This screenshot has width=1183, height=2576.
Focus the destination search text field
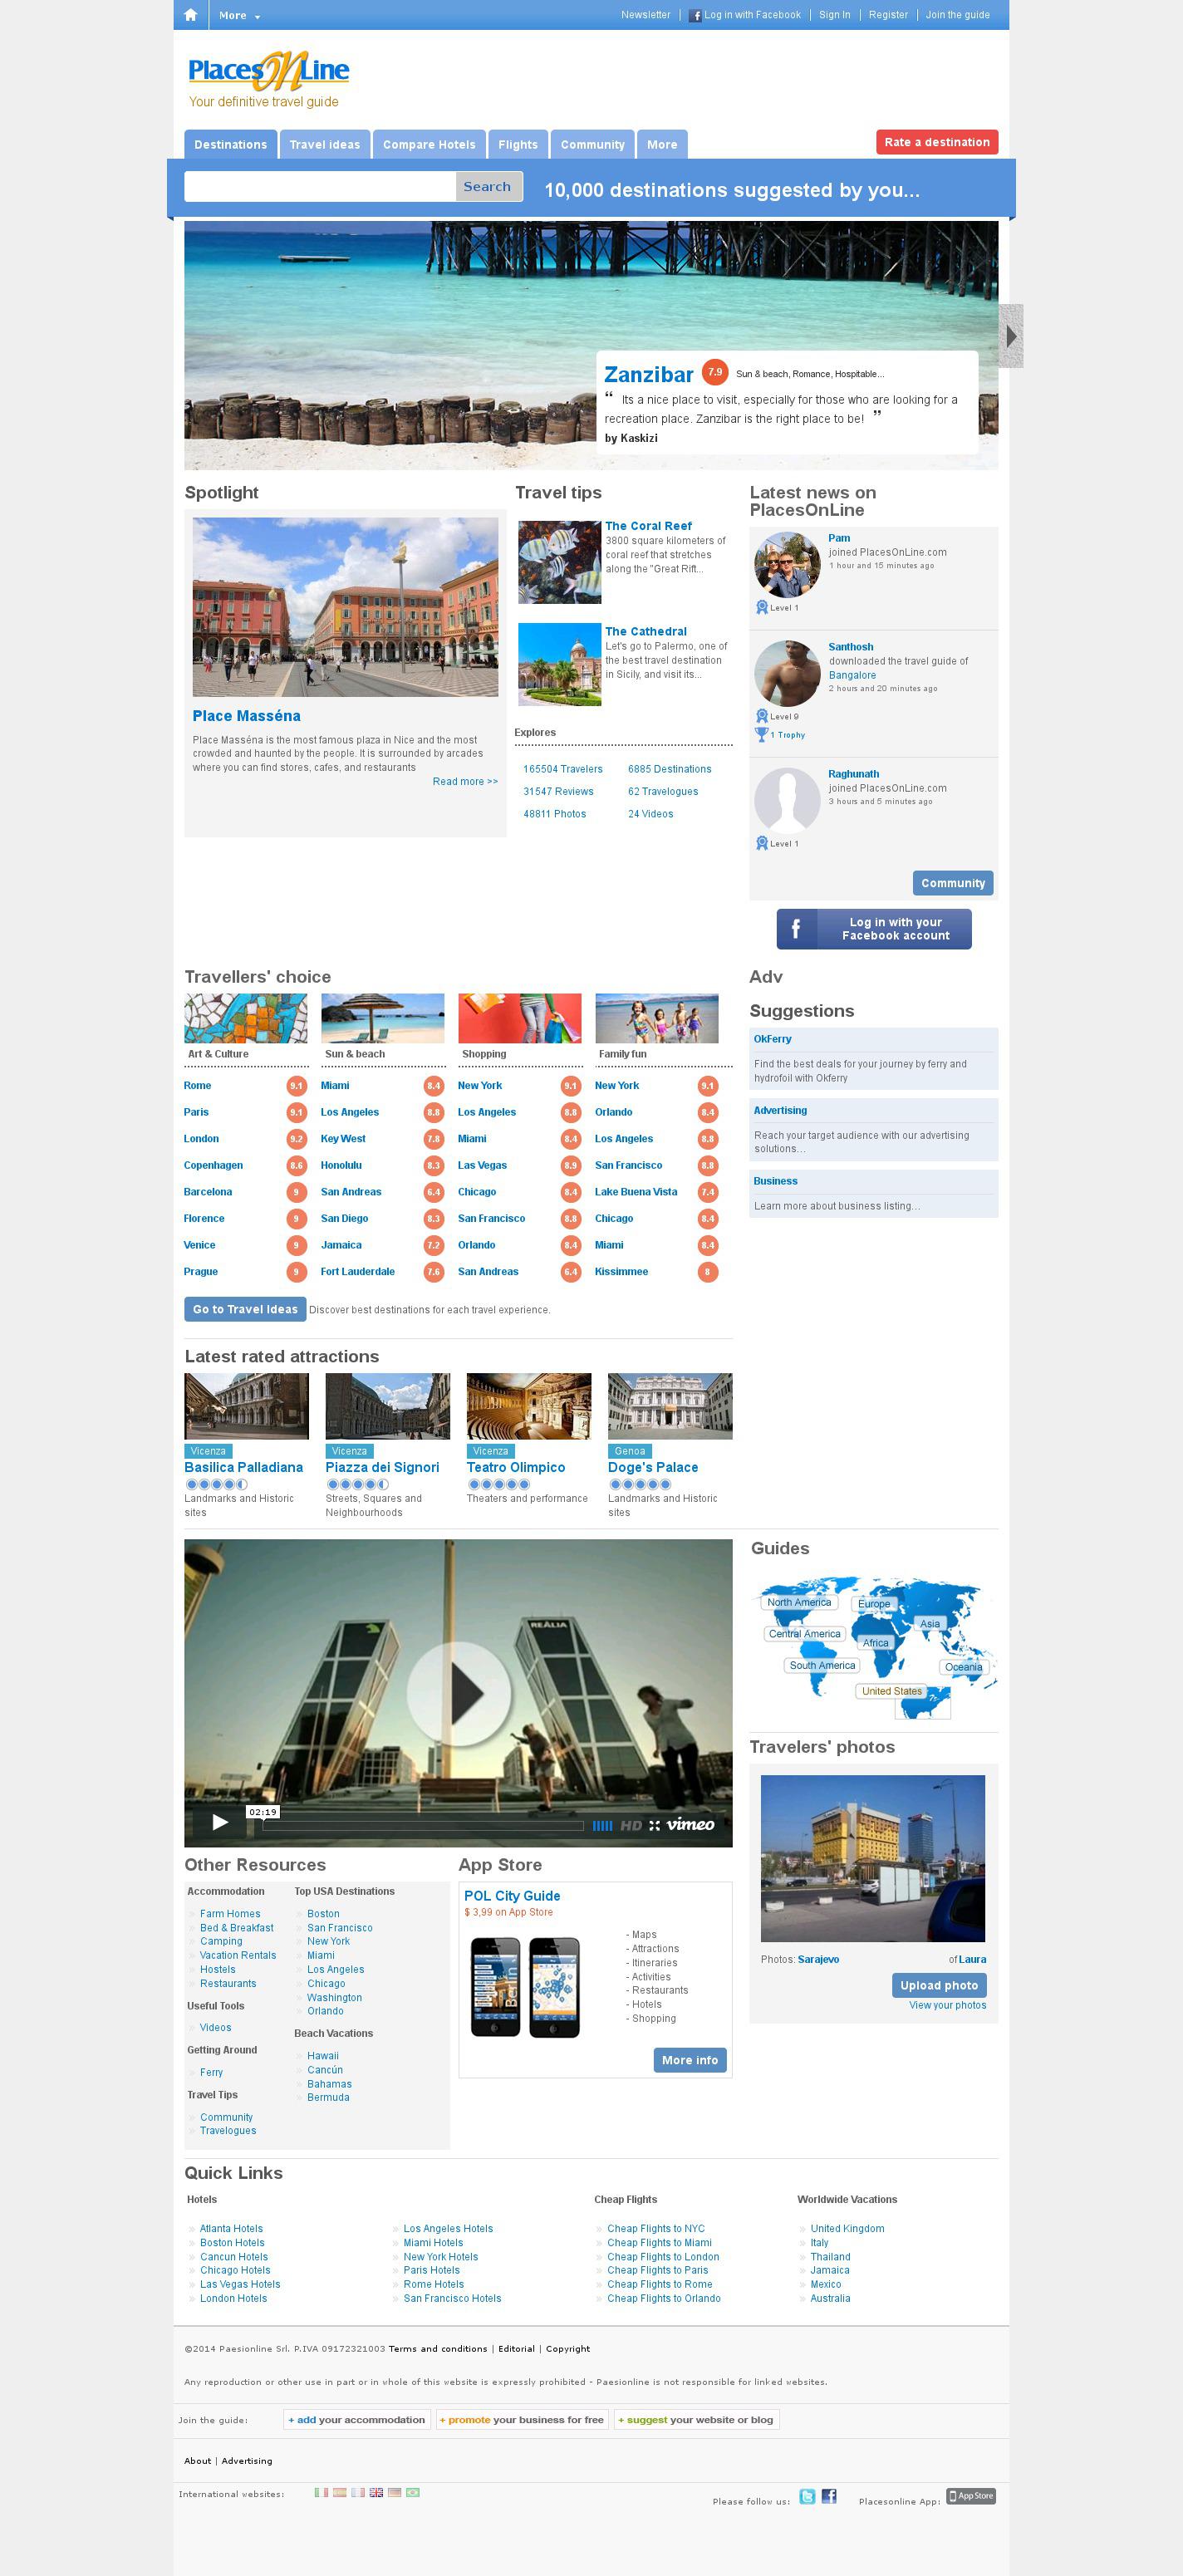(x=320, y=186)
